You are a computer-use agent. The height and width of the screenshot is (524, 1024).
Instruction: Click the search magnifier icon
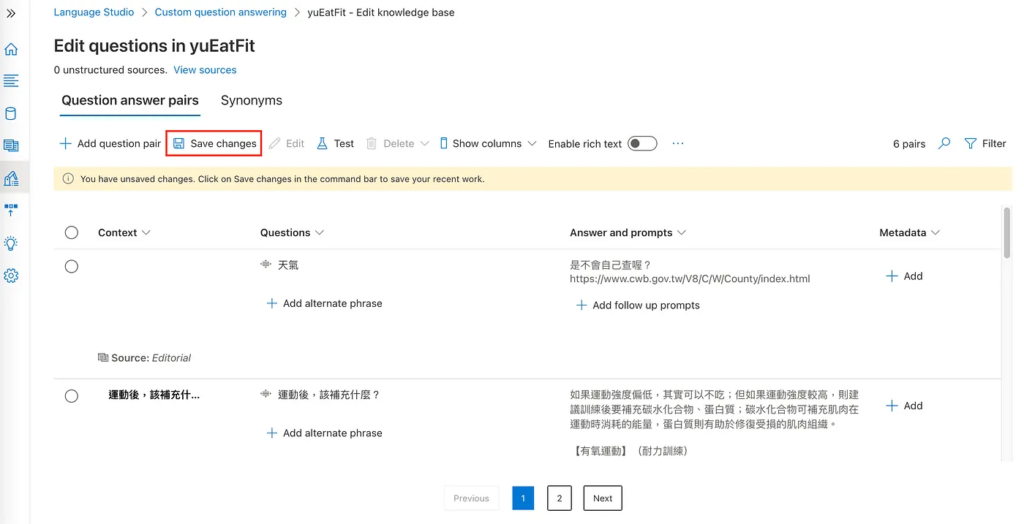[944, 144]
